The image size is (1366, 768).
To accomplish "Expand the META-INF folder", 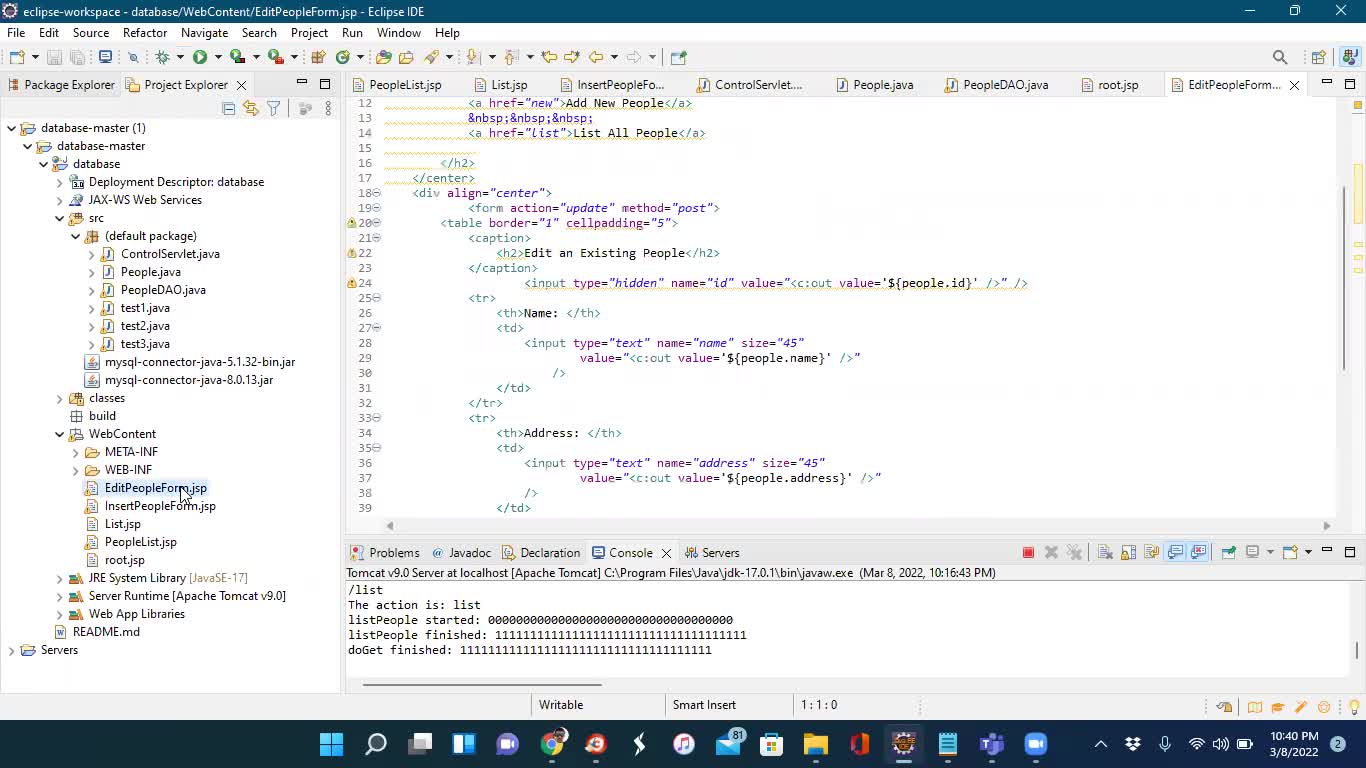I will [x=75, y=452].
